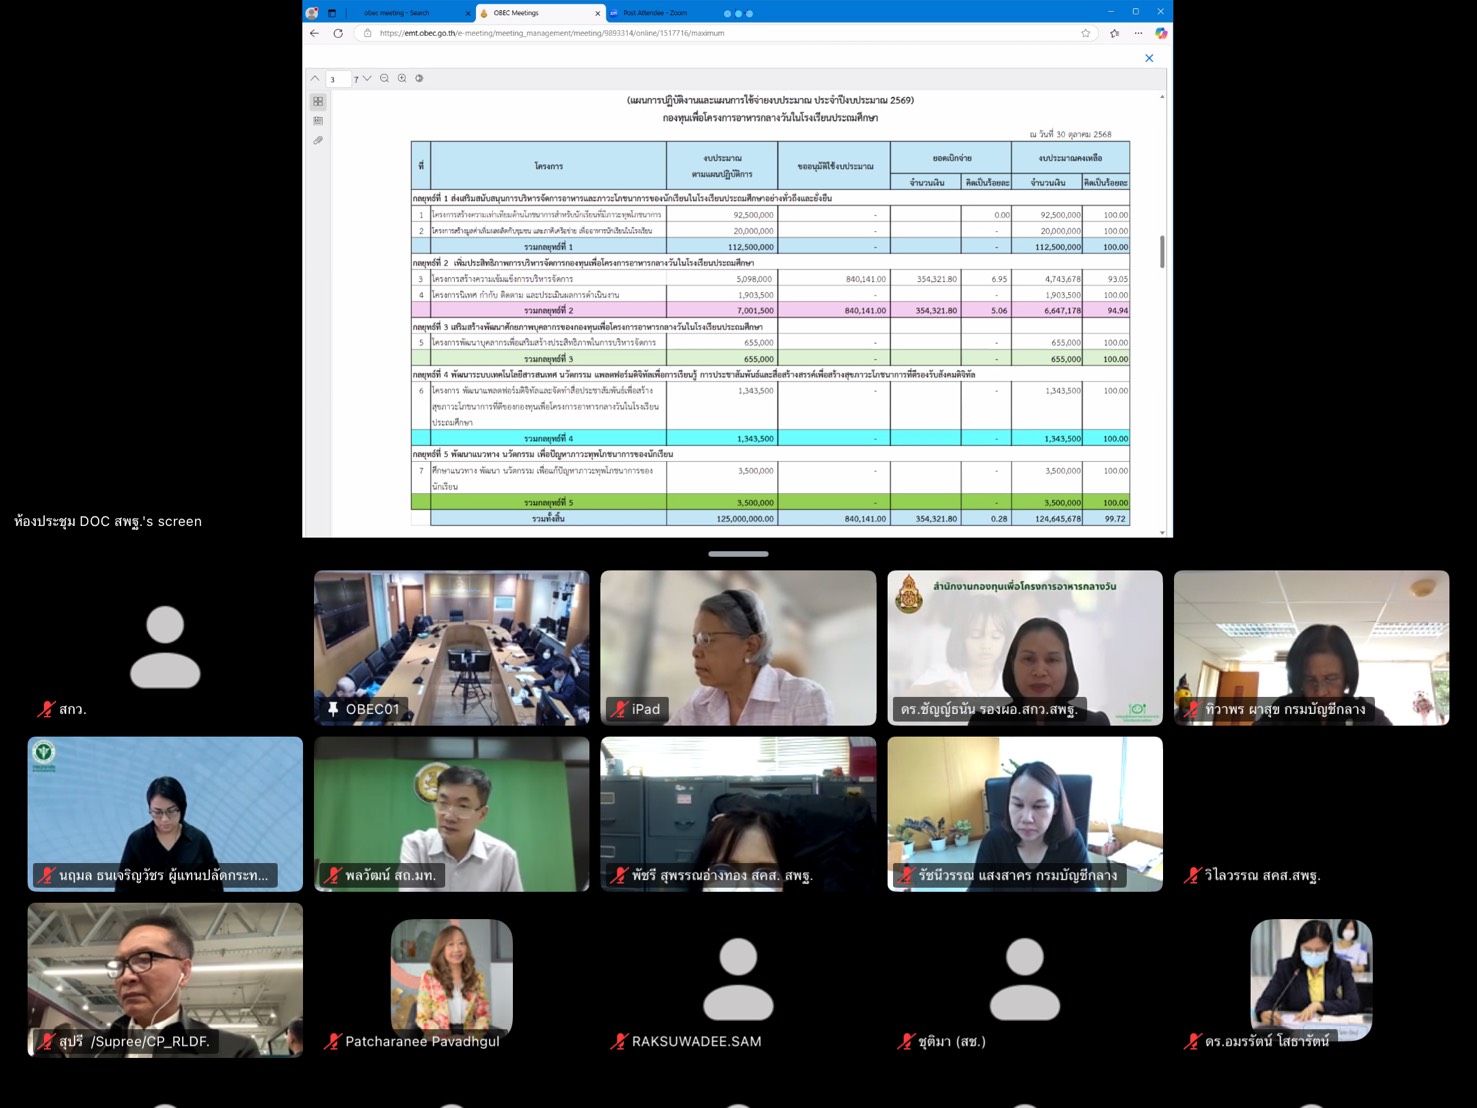Select the OBEC01 participant video tile
The height and width of the screenshot is (1108, 1477).
[451, 647]
